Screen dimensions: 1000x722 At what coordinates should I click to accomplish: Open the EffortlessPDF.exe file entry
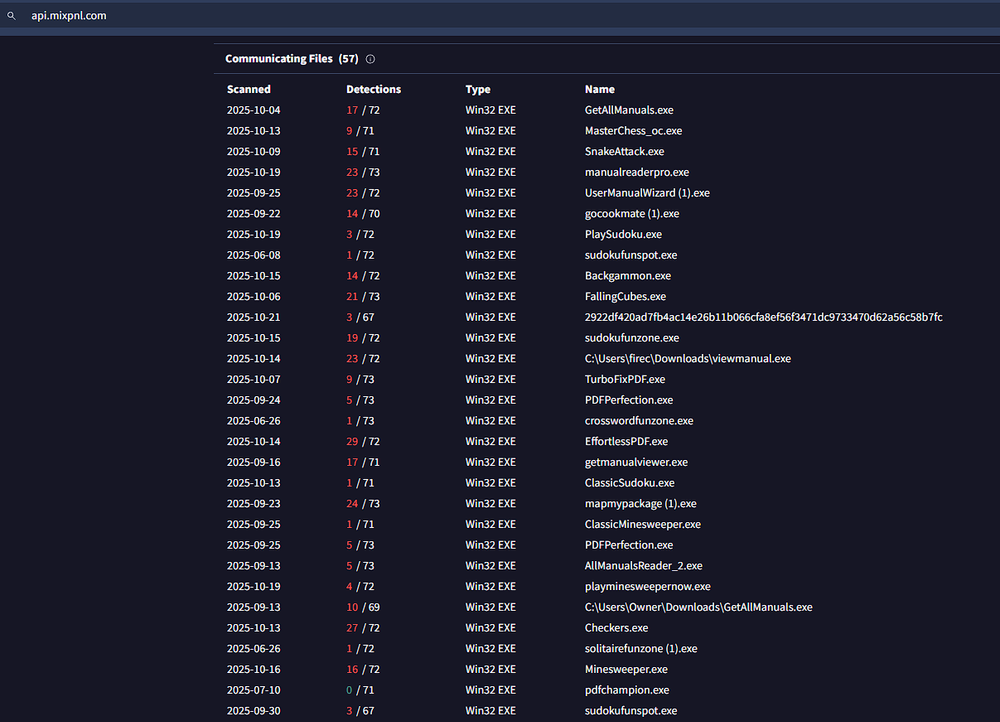626,441
